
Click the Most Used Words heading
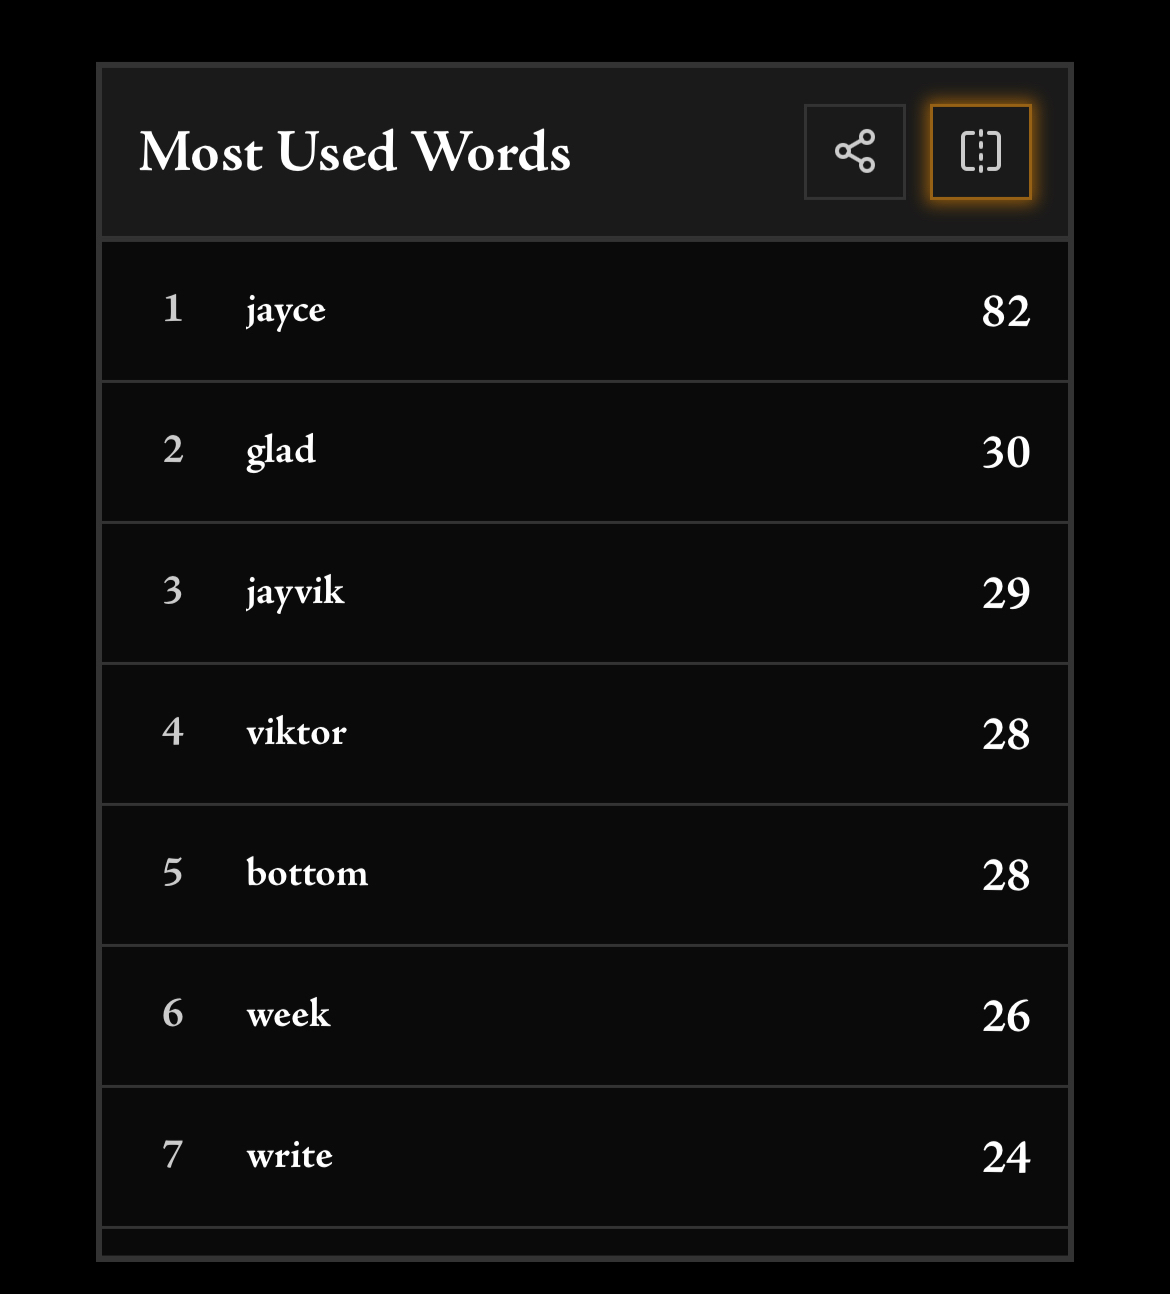(355, 152)
